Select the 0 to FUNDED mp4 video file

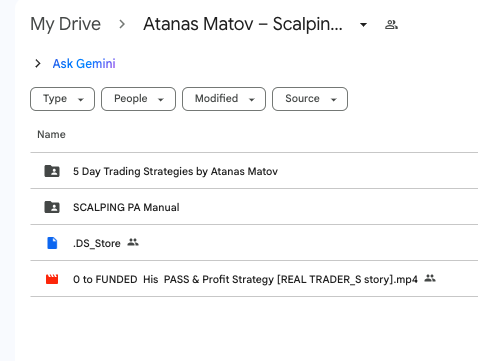(x=254, y=279)
